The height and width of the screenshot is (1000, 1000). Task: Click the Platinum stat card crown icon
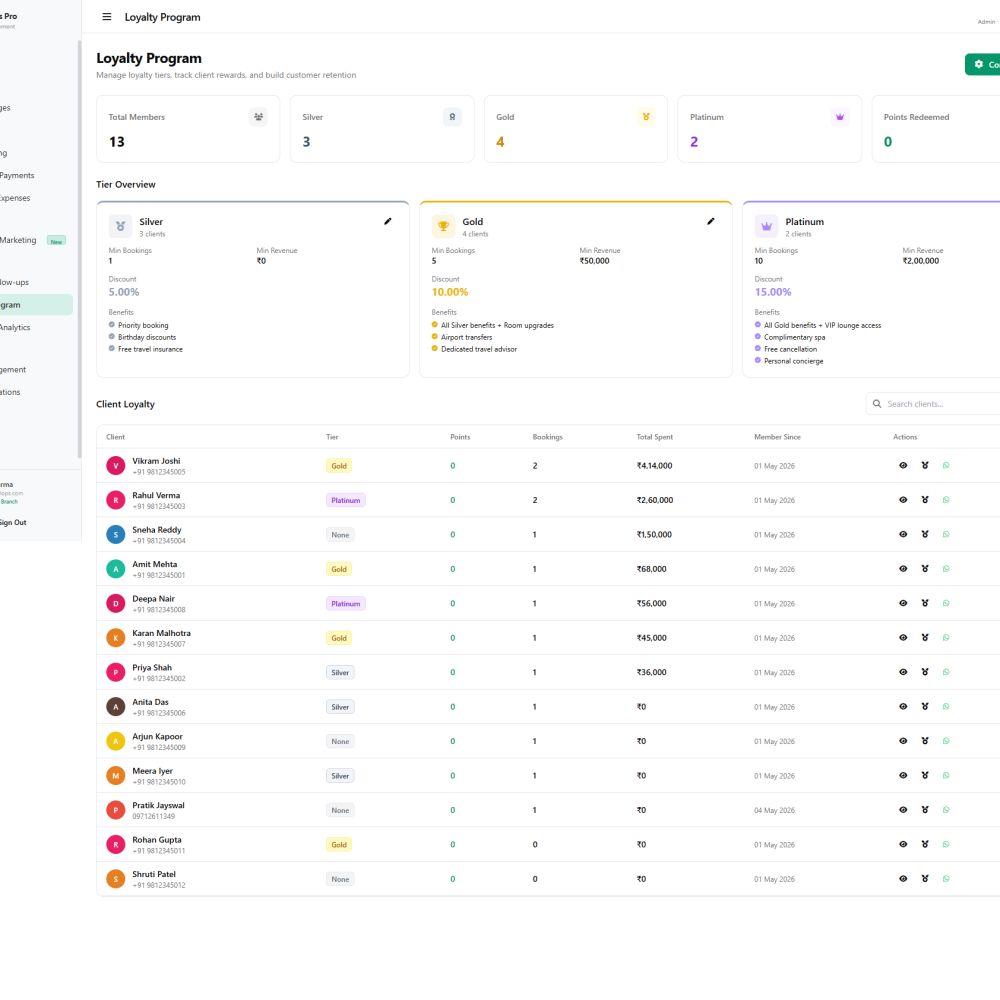click(x=840, y=117)
